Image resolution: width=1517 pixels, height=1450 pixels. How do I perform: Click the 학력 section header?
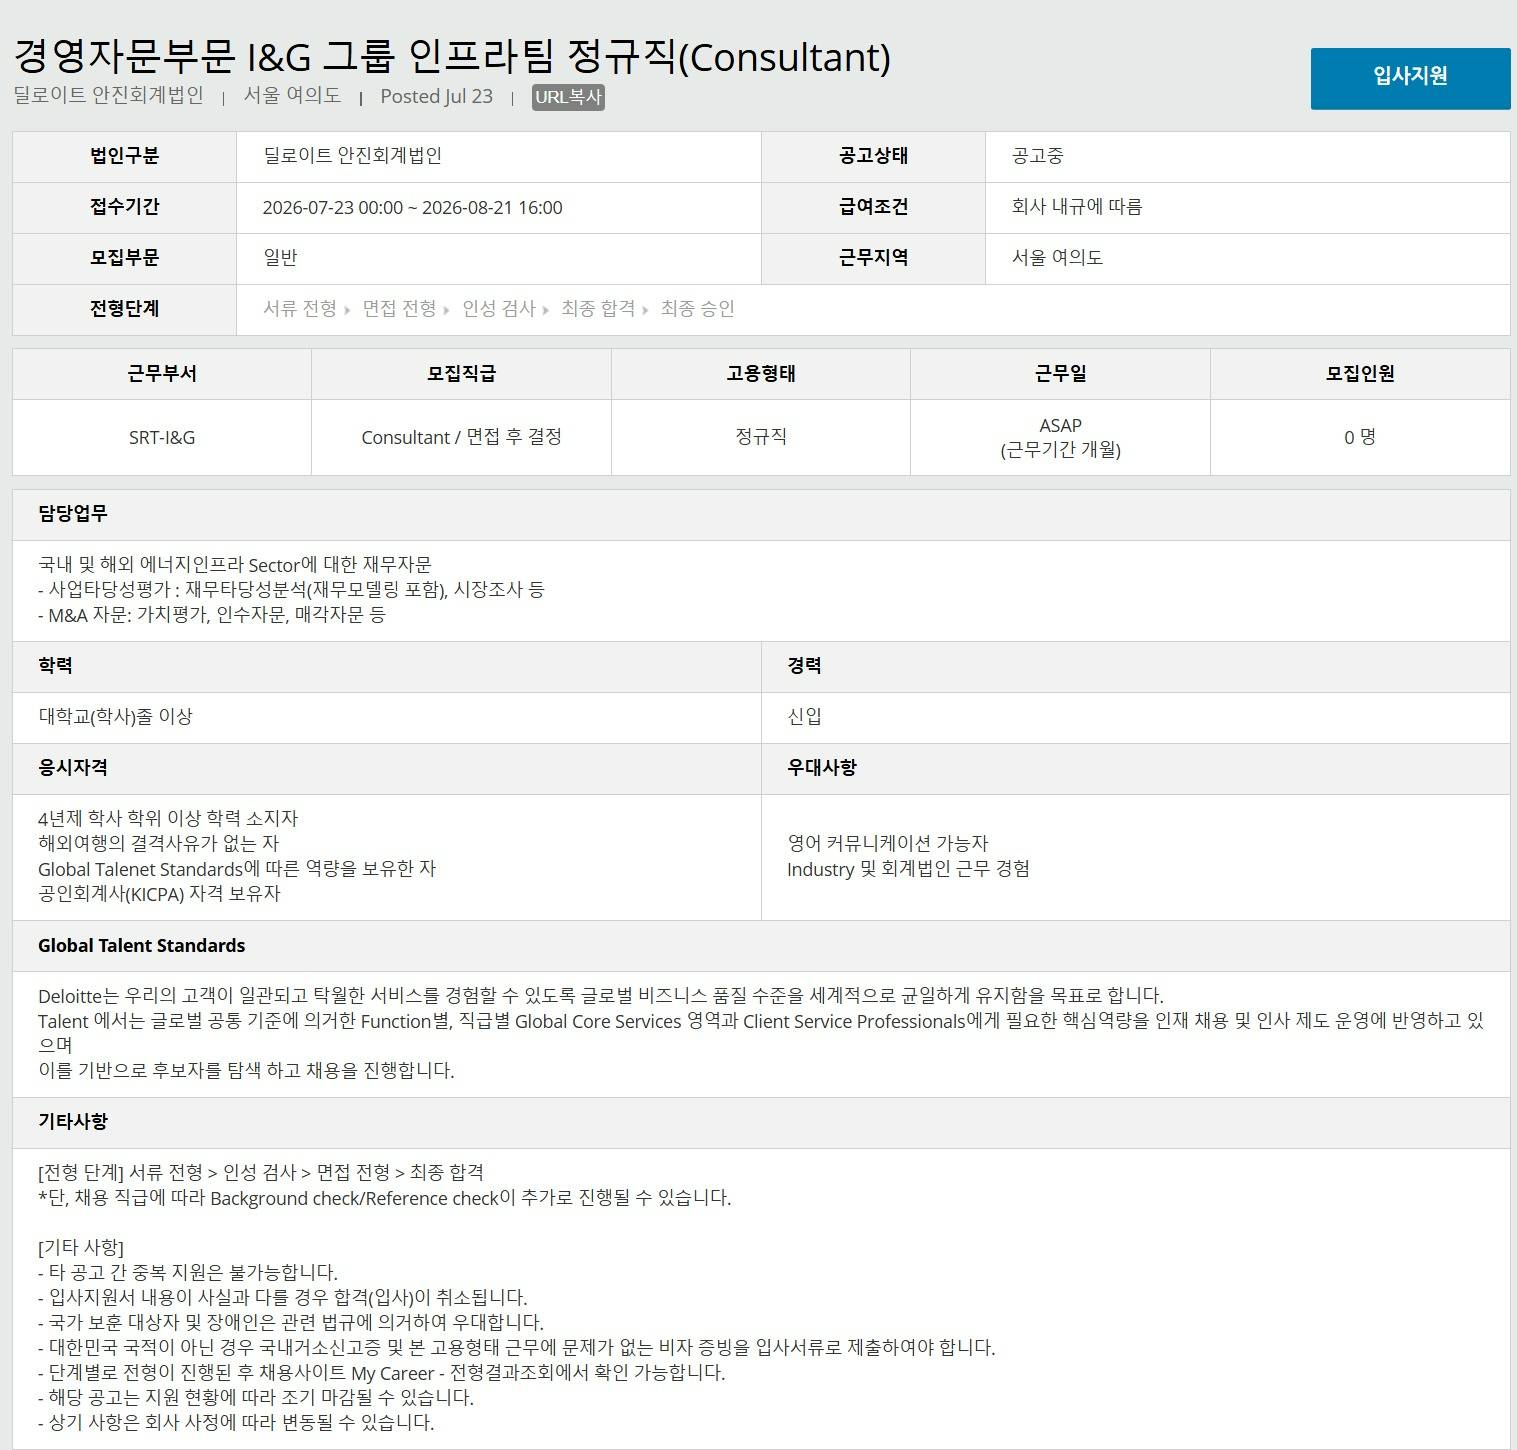click(386, 666)
